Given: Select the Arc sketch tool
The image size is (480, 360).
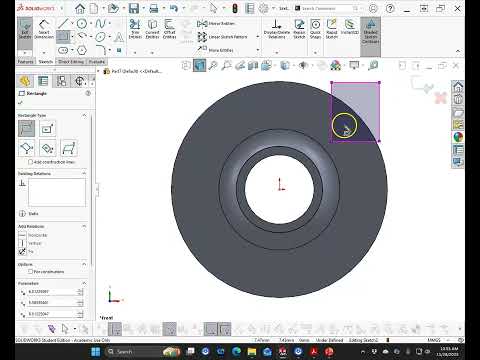Looking at the screenshot, I should coord(82,36).
